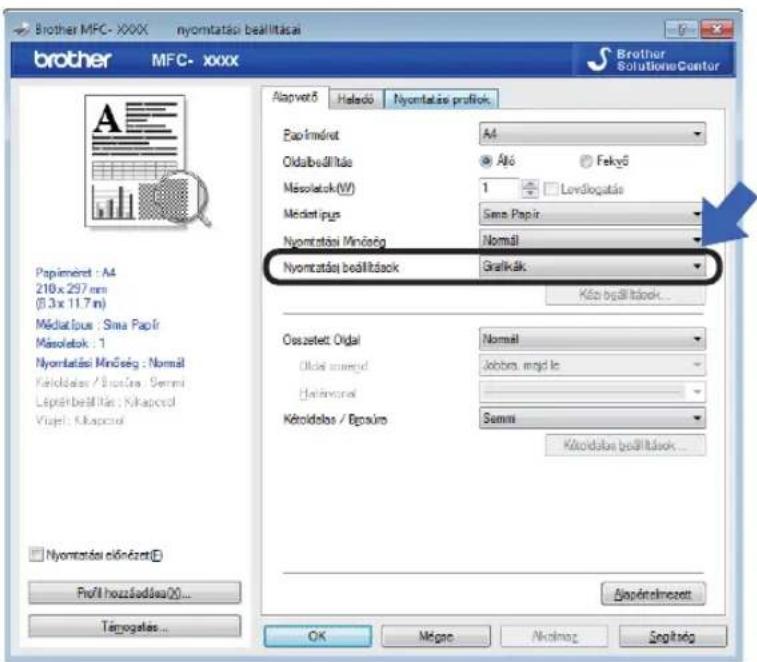757x662 pixels.
Task: Click the Másolatok : 1 summary text
Action: coord(70,343)
